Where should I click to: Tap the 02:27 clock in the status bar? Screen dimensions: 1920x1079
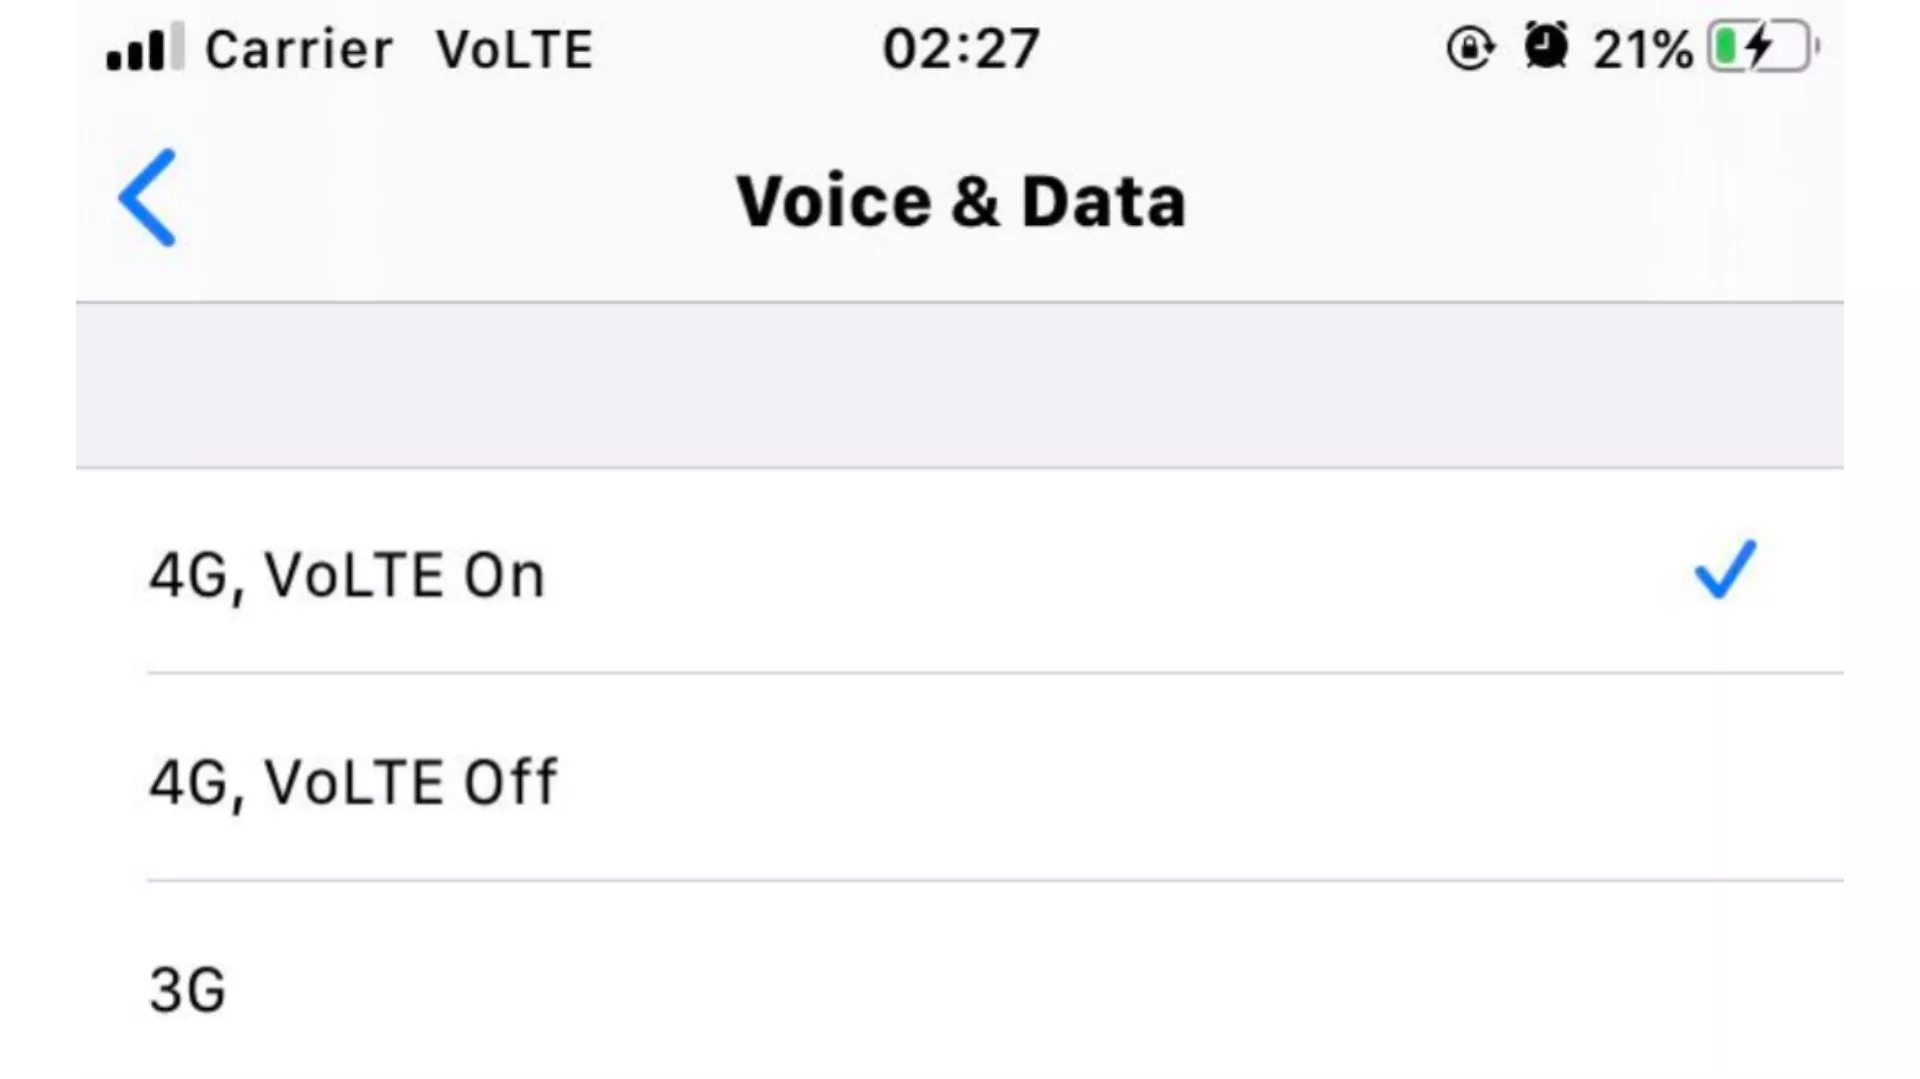[x=962, y=48]
